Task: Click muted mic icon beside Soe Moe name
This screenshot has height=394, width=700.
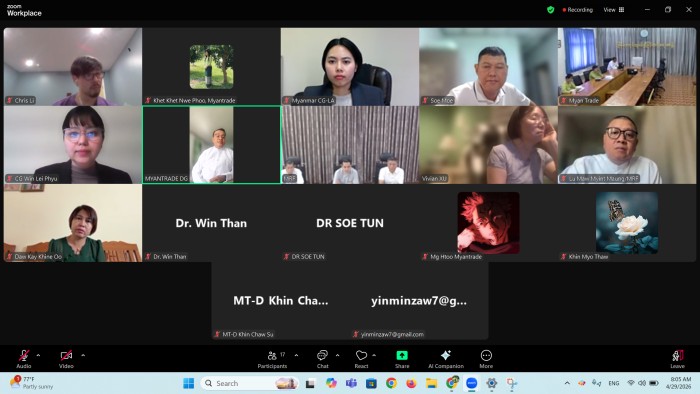Action: [x=425, y=100]
